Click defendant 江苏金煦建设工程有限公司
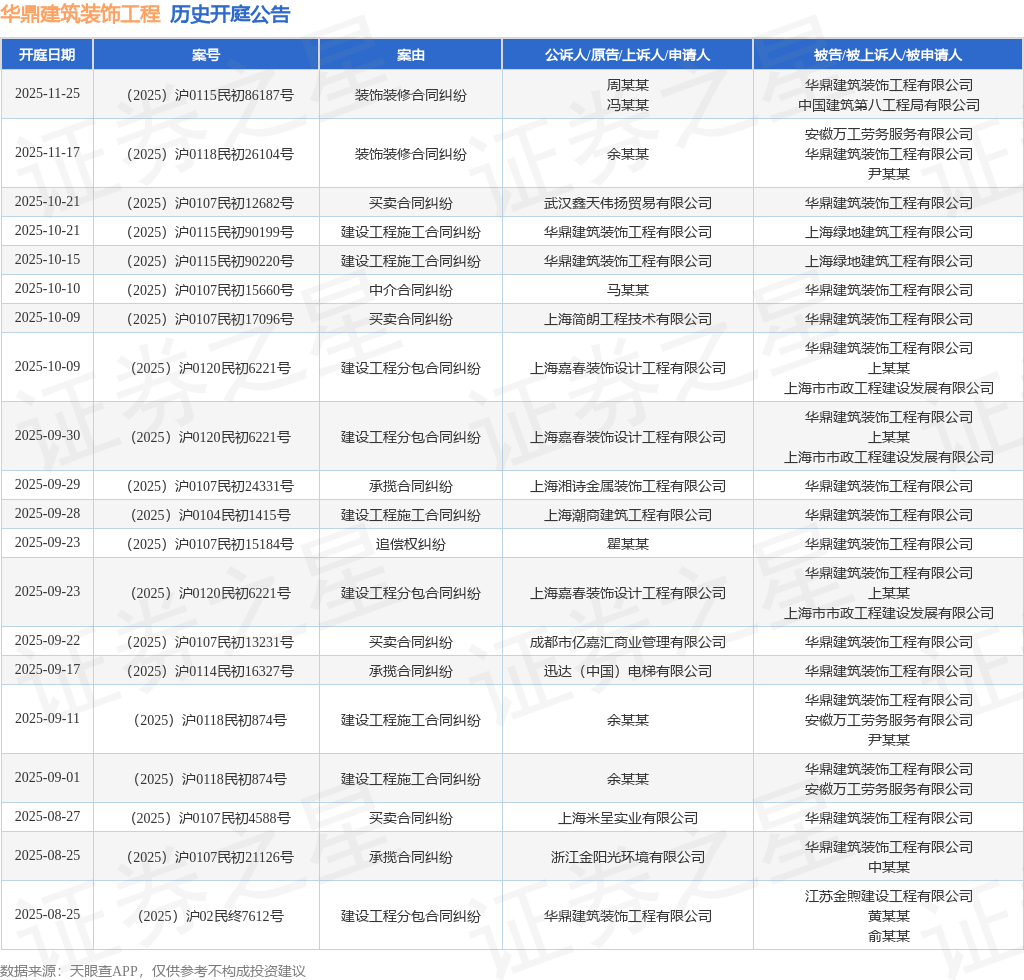The width and height of the screenshot is (1024, 980). pos(888,897)
